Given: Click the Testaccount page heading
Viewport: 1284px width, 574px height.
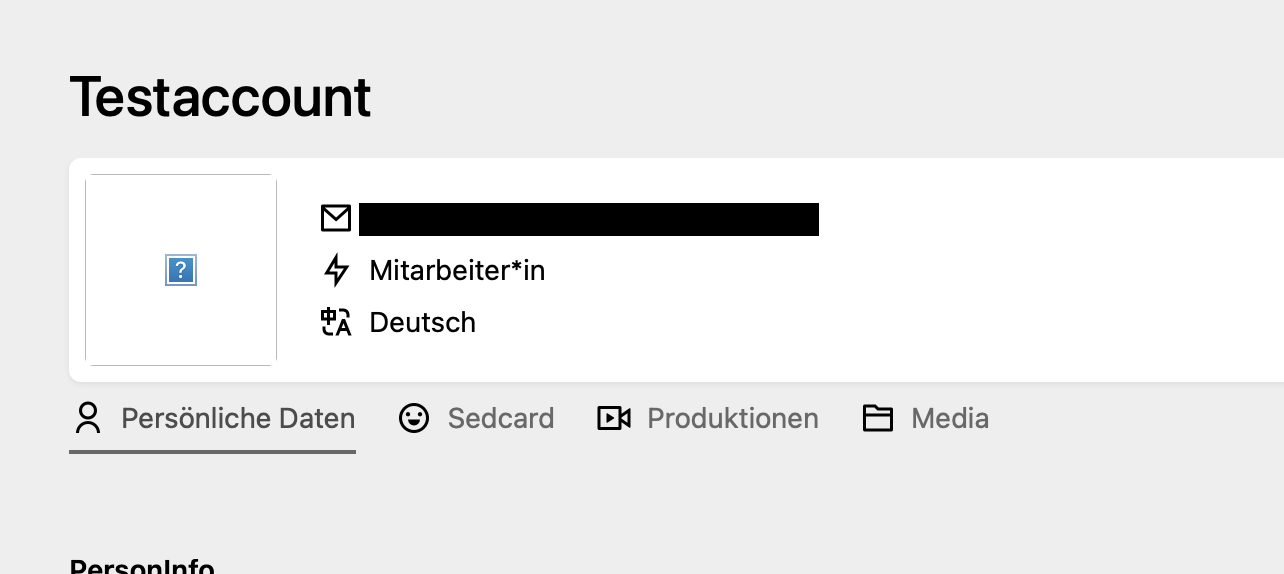Looking at the screenshot, I should click(x=220, y=97).
